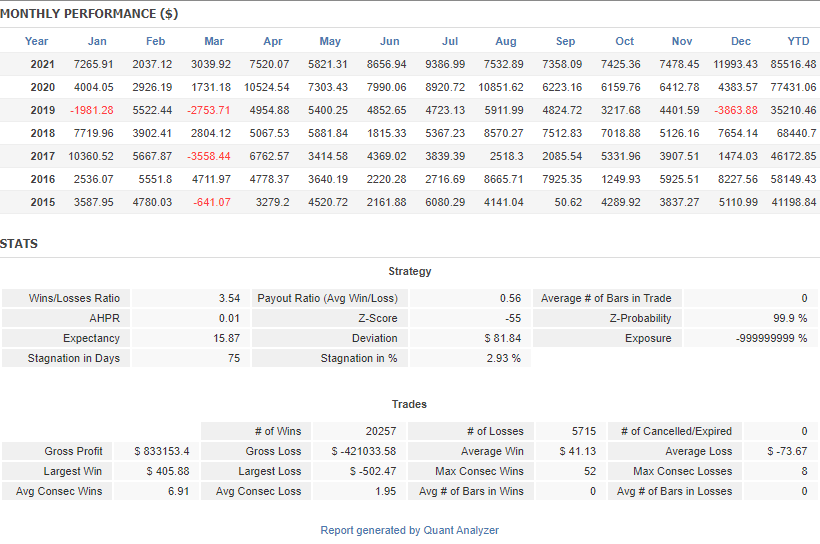Click the YTD column header
Screen dimensions: 820x544
click(x=798, y=41)
